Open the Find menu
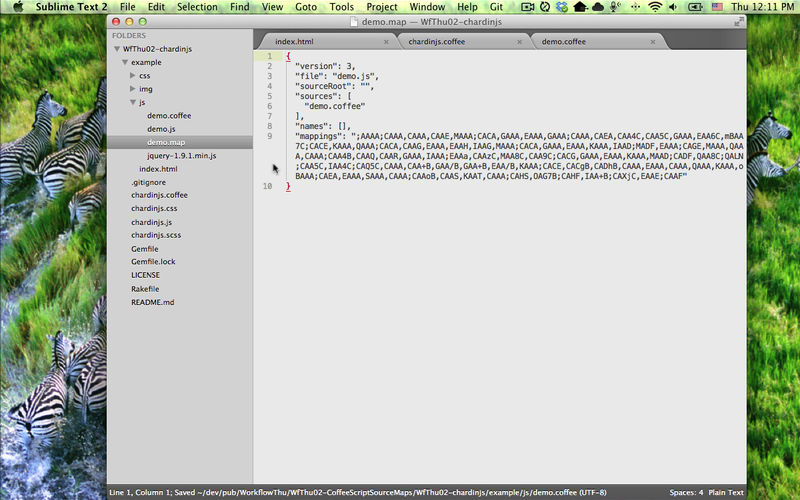 (239, 7)
